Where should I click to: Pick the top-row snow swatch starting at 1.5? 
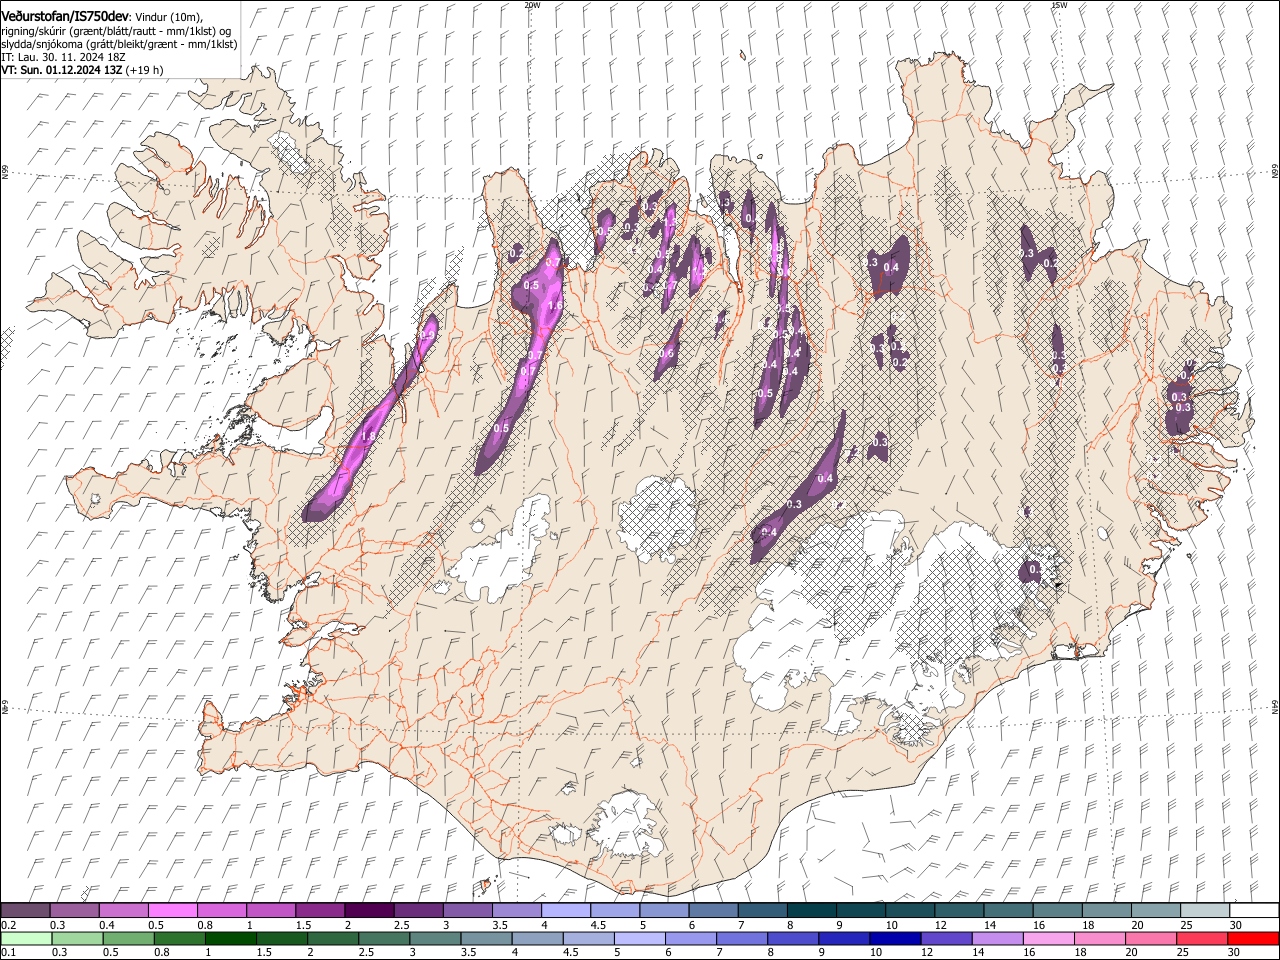tap(319, 911)
